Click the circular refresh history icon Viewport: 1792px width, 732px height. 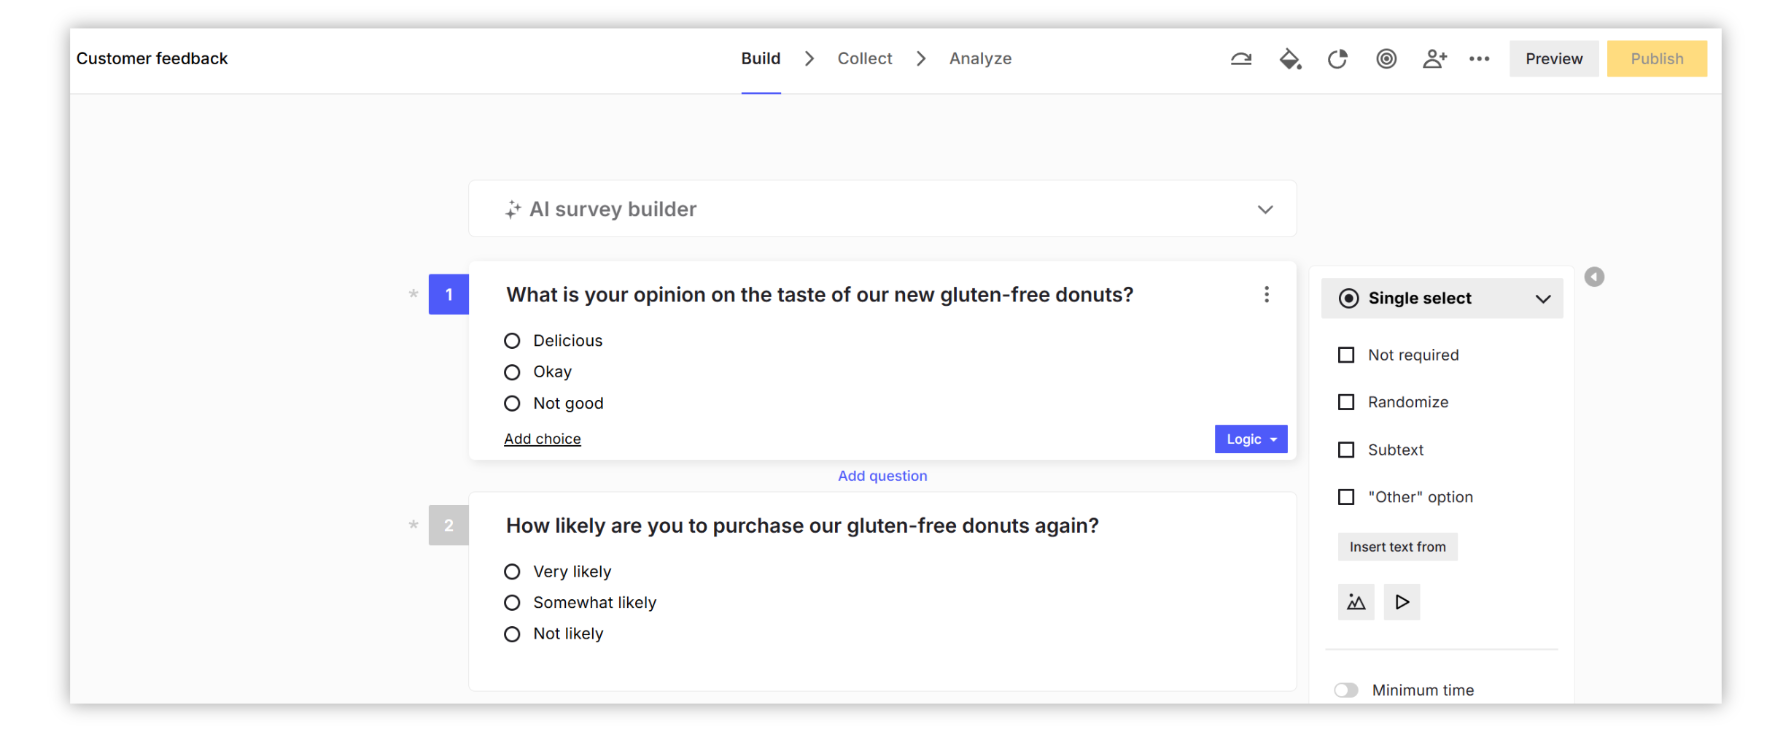click(x=1338, y=59)
